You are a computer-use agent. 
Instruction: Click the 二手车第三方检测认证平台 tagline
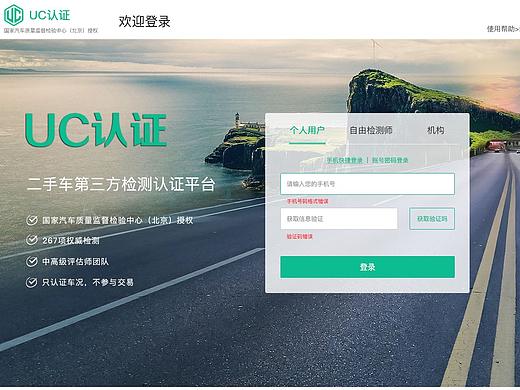(121, 184)
